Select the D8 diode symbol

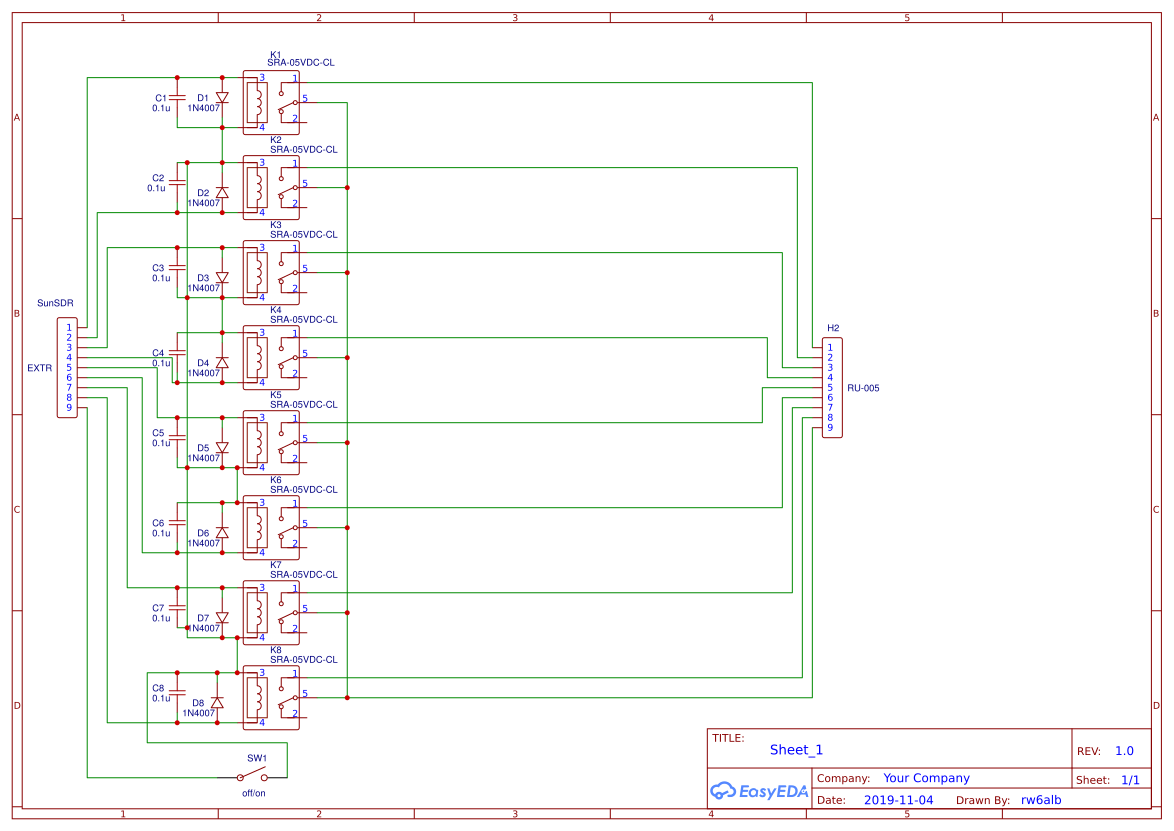tap(217, 703)
